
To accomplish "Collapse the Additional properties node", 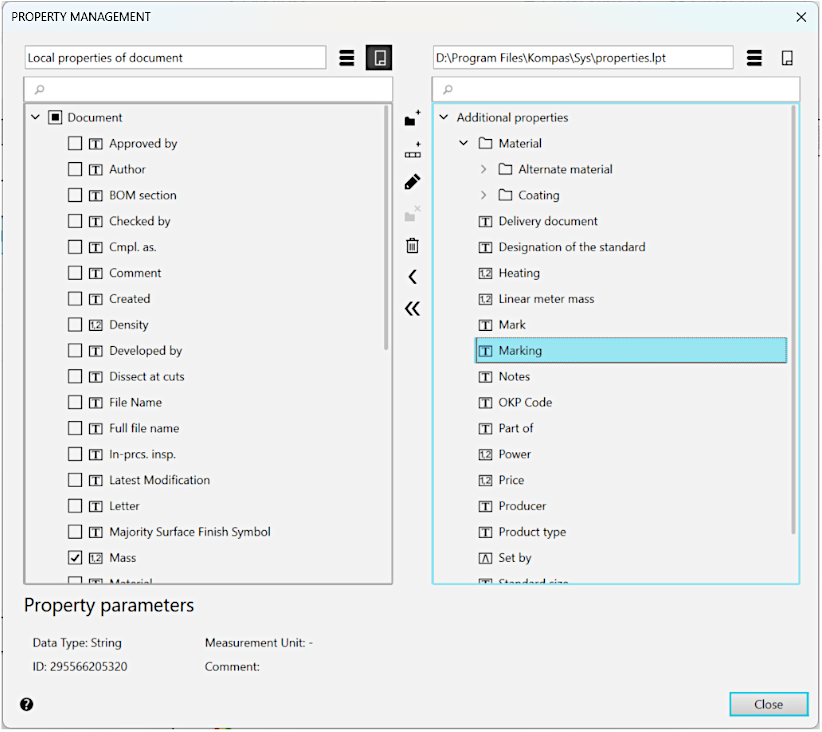I will tap(444, 118).
